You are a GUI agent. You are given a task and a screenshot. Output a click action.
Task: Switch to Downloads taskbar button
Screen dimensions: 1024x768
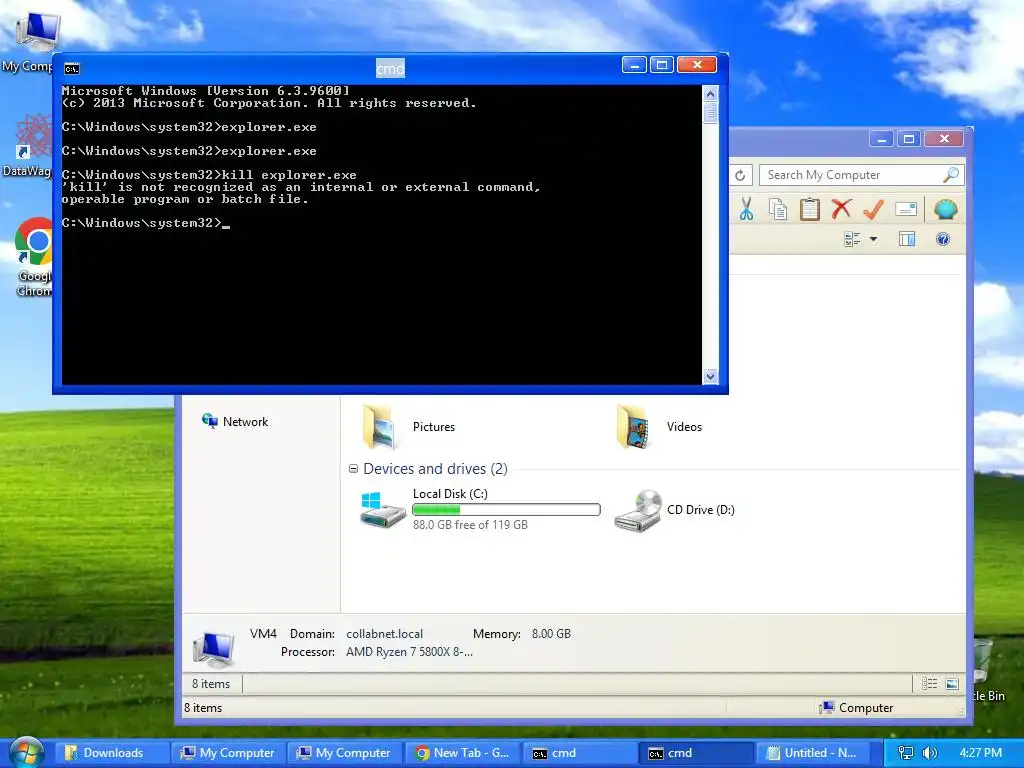(x=111, y=753)
